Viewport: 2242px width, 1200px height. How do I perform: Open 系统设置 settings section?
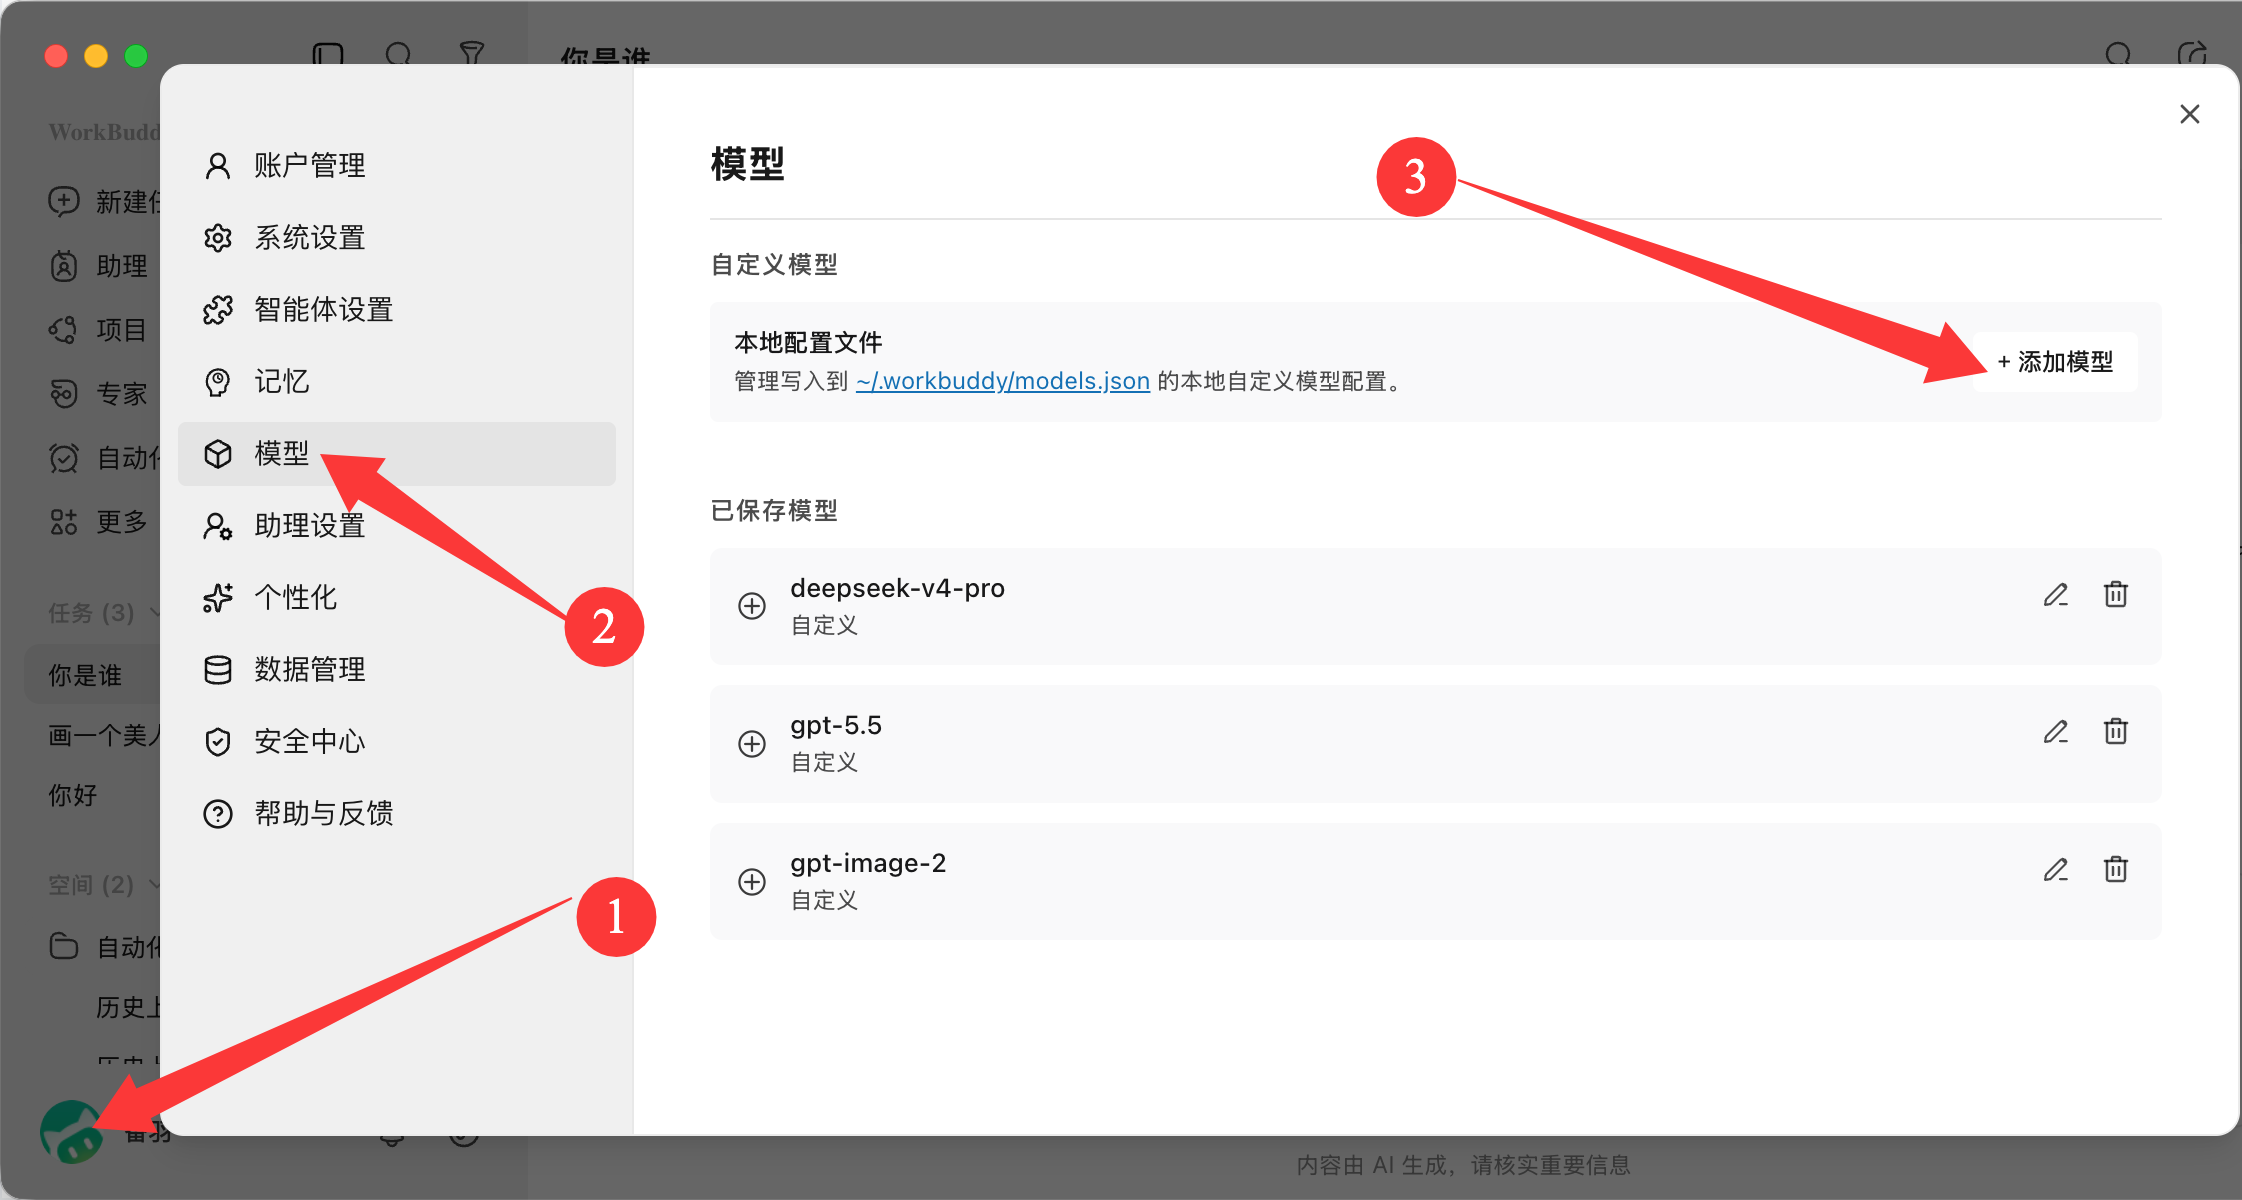[x=396, y=237]
